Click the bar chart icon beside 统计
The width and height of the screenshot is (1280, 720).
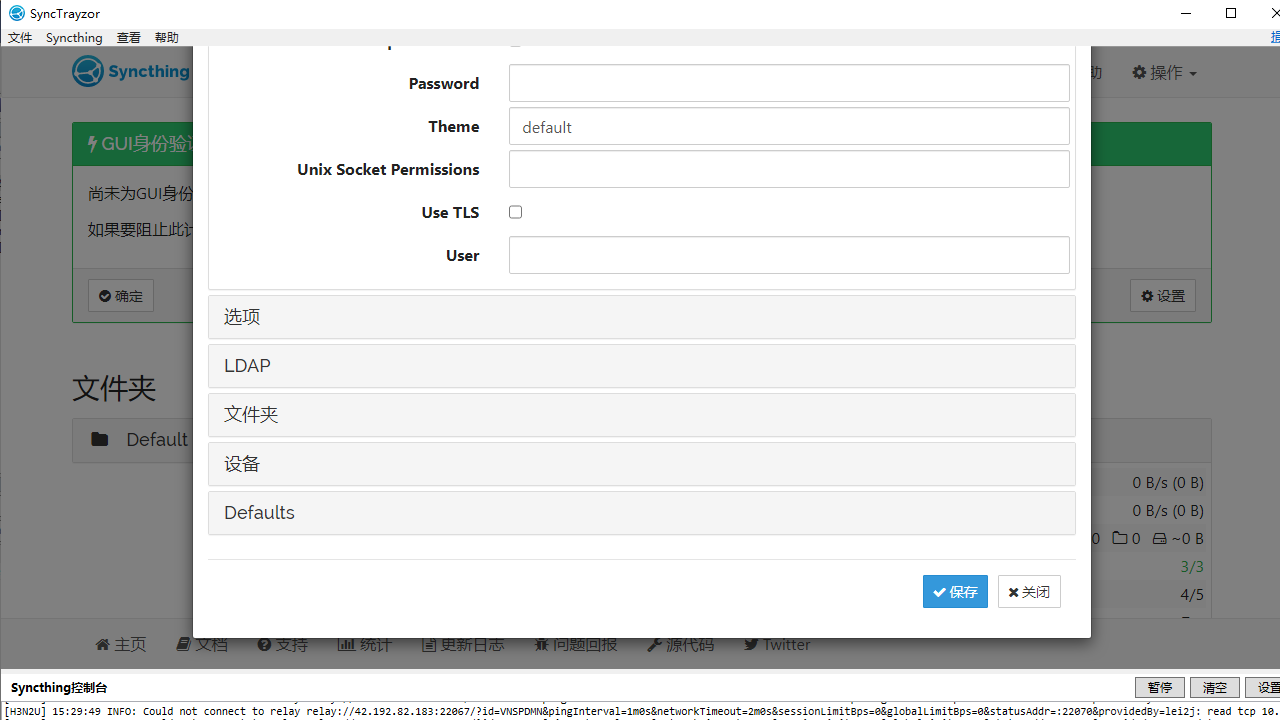coord(346,645)
